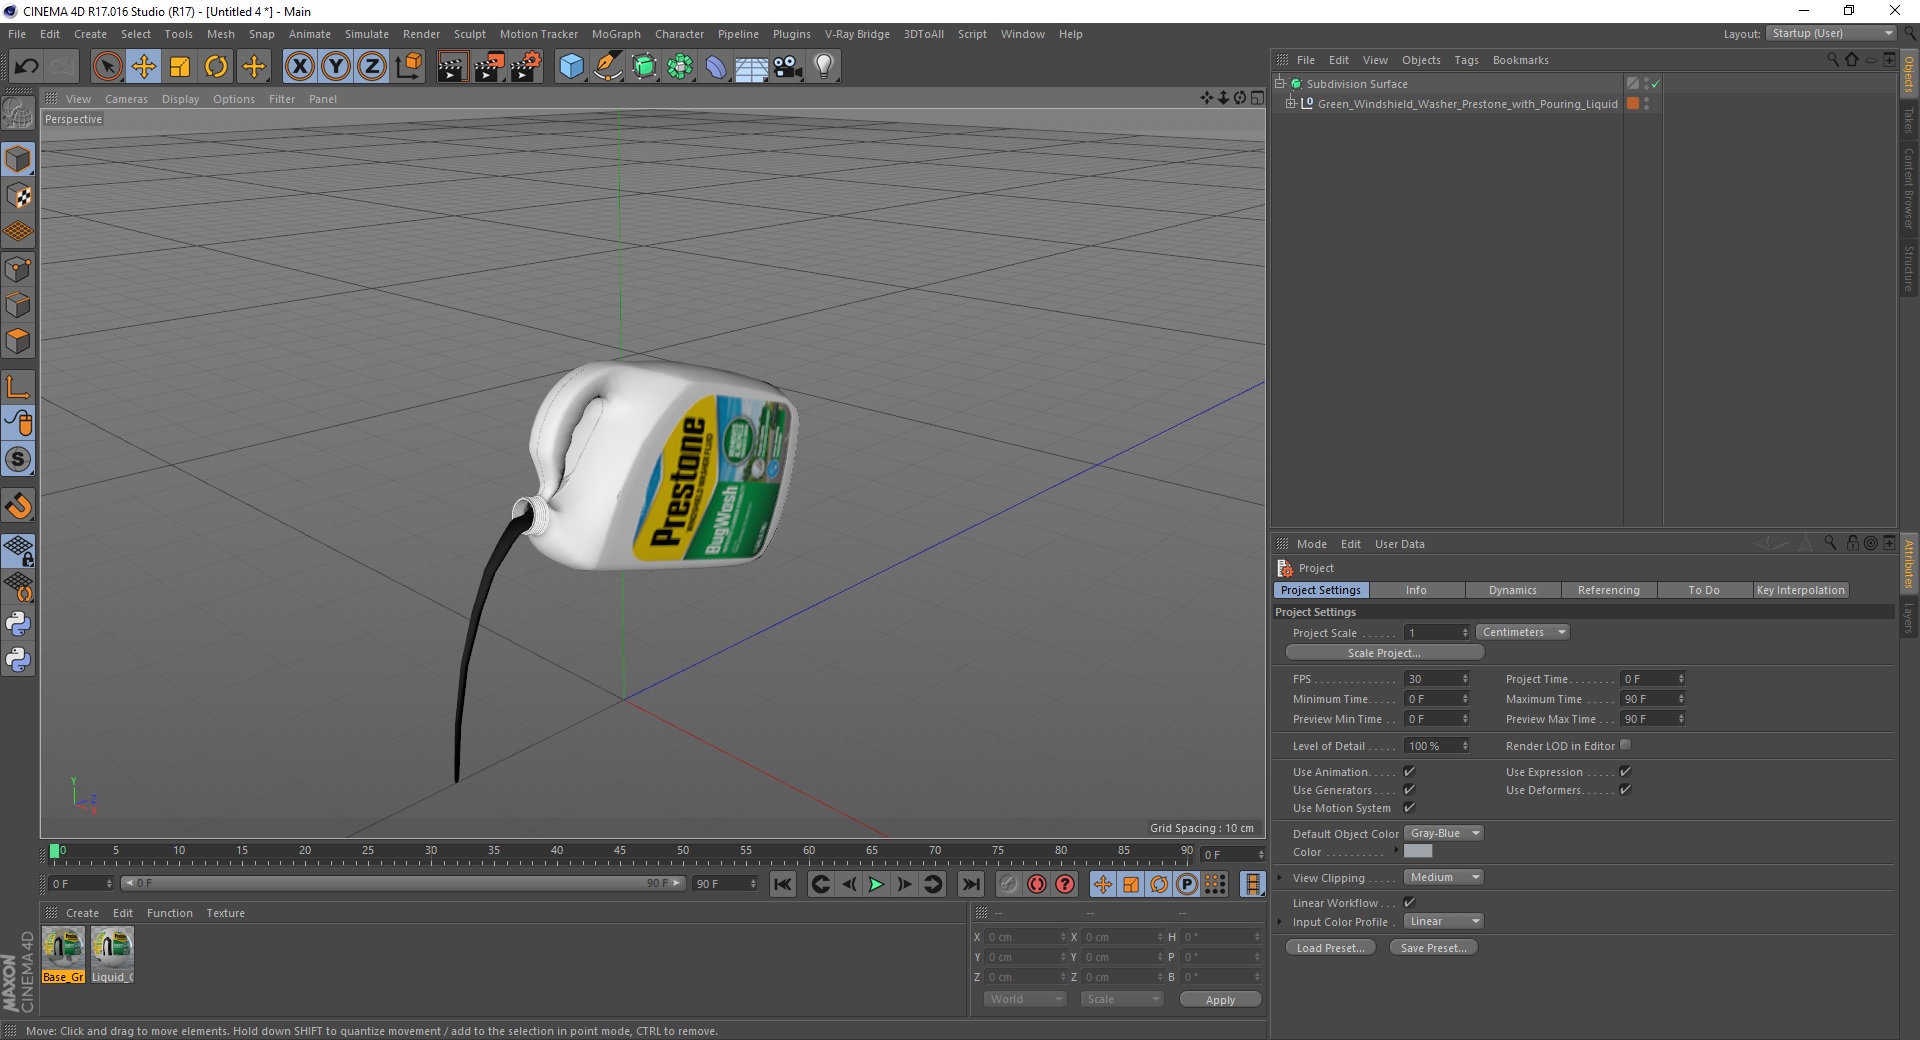Click the Load Preset button

(x=1330, y=948)
